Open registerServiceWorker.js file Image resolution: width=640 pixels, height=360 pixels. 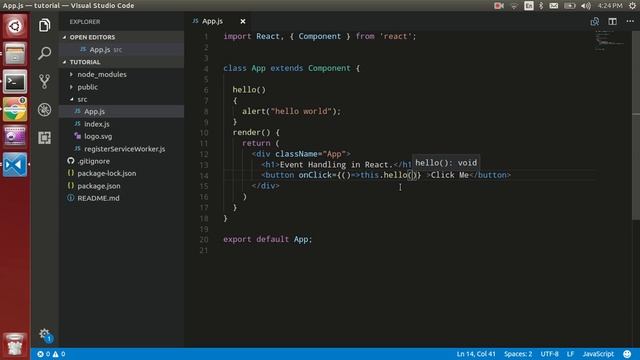pos(124,149)
